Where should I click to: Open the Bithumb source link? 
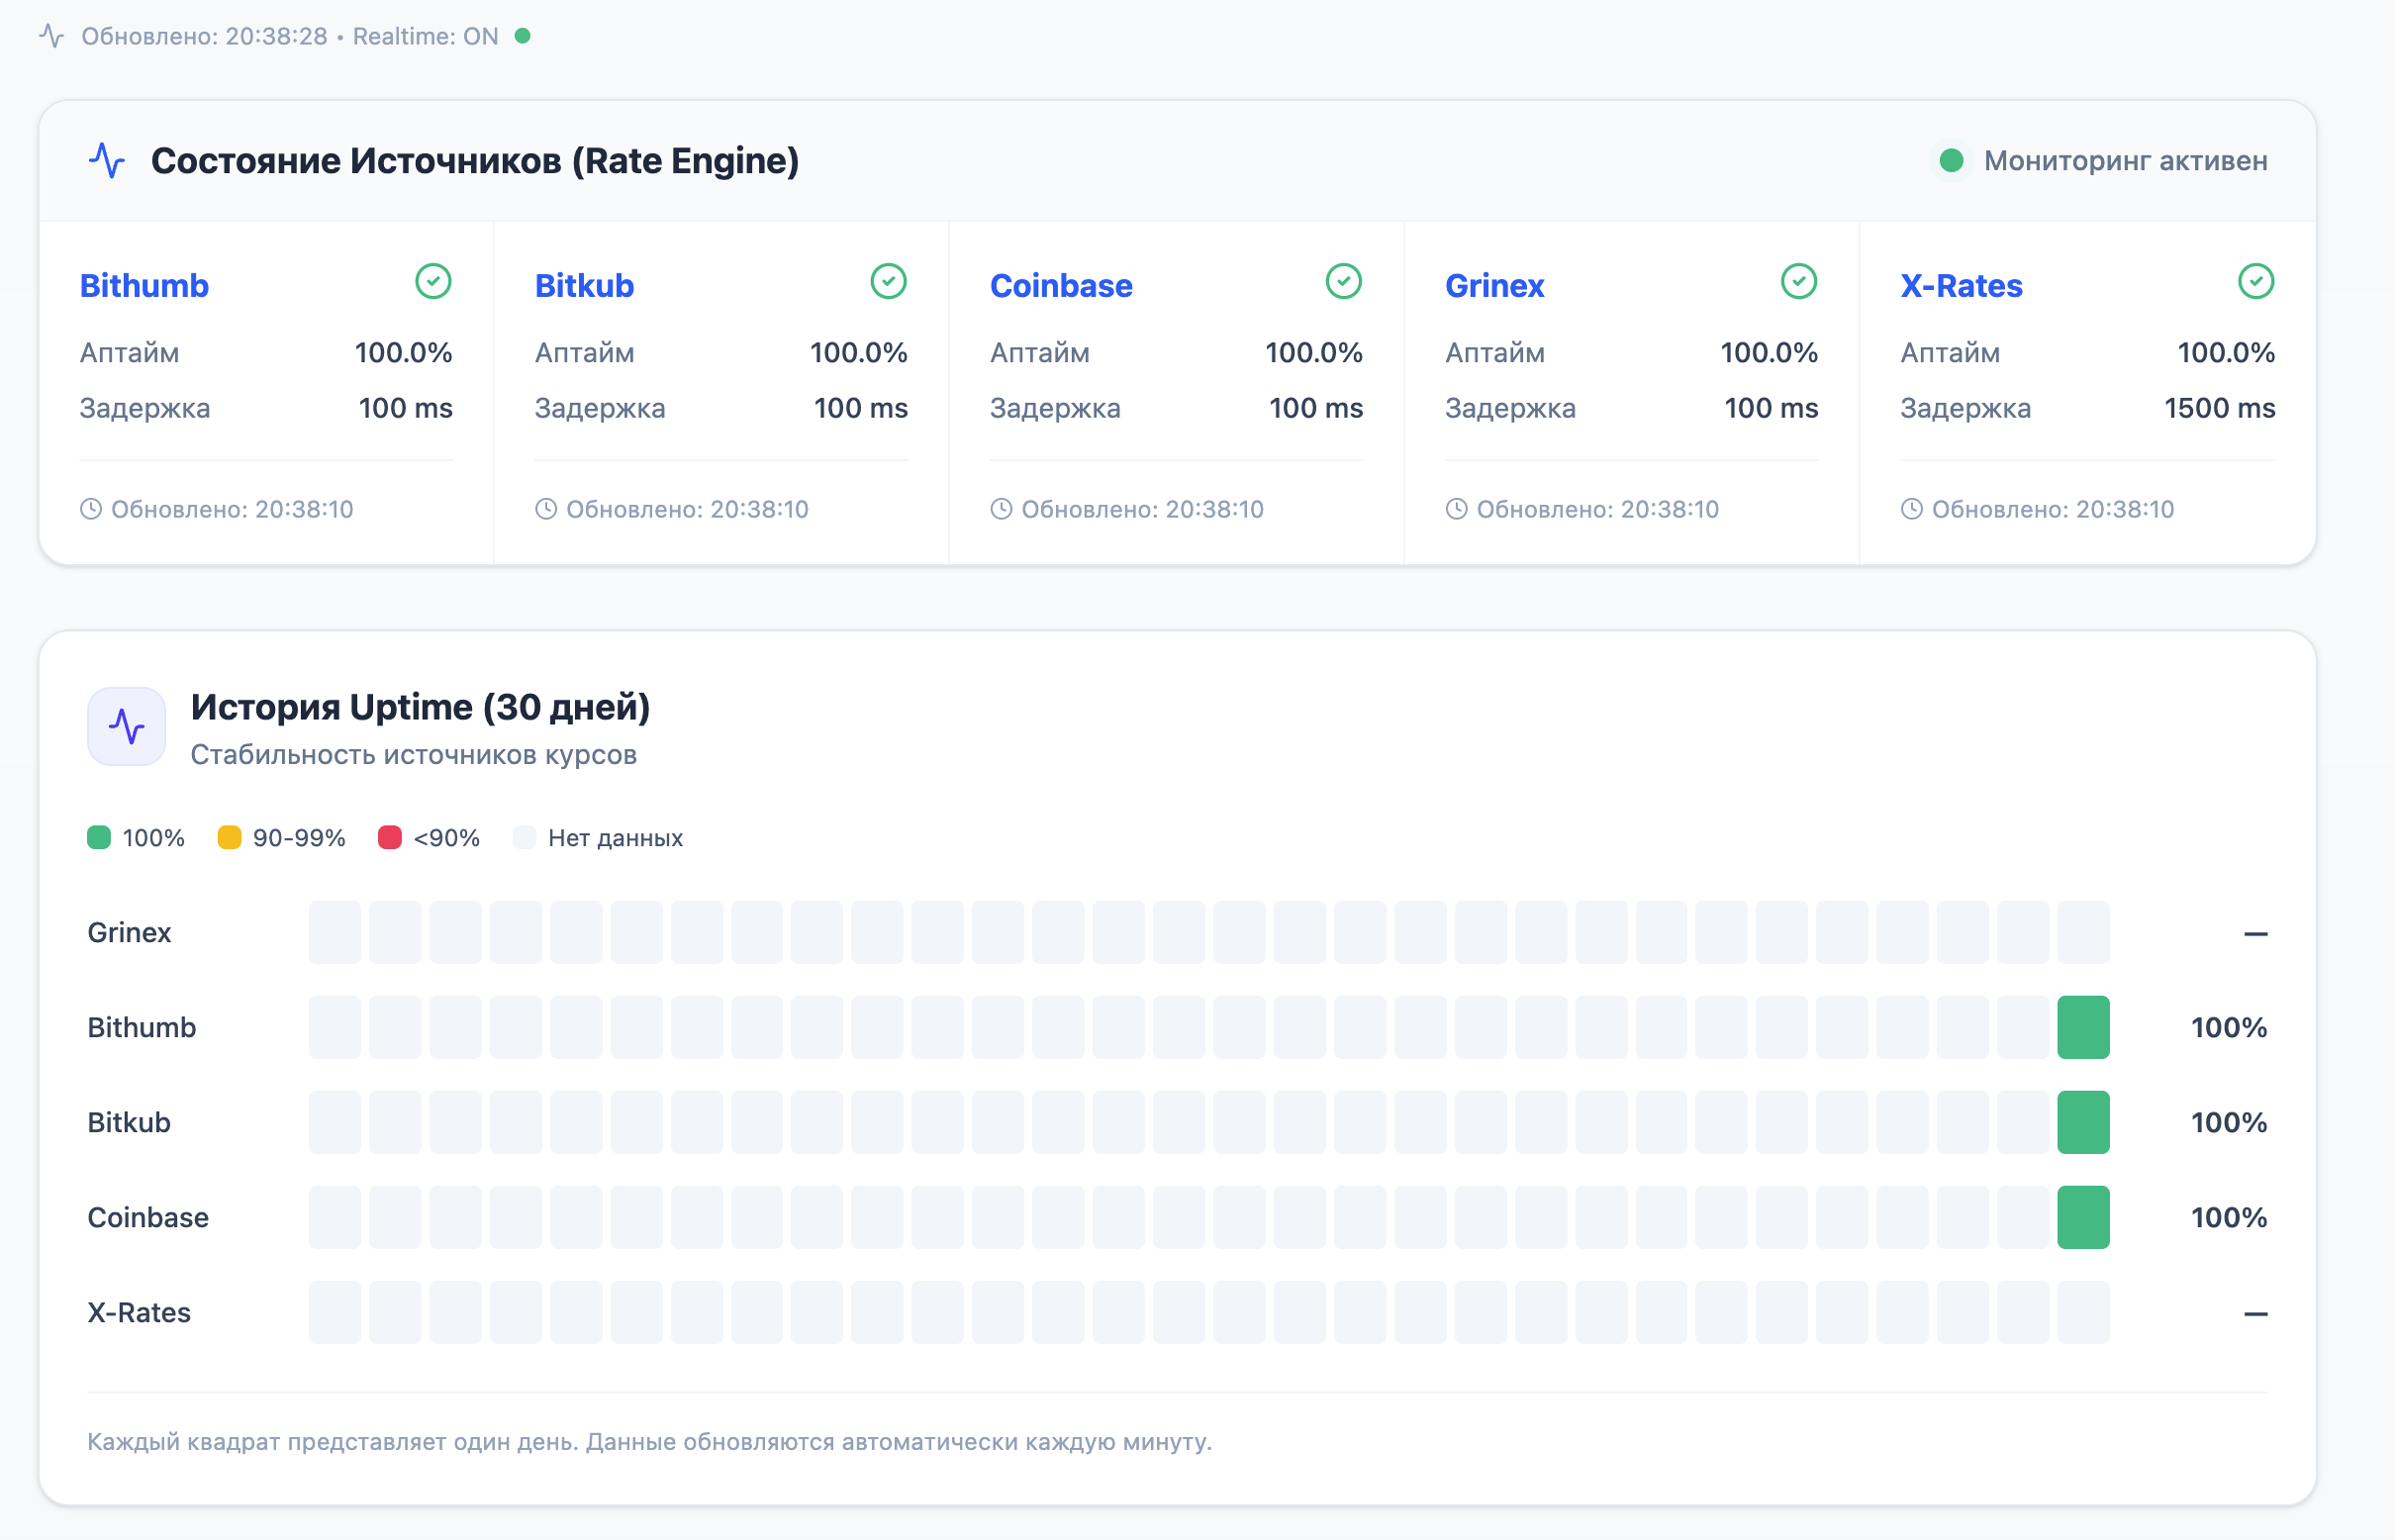pyautogui.click(x=144, y=286)
